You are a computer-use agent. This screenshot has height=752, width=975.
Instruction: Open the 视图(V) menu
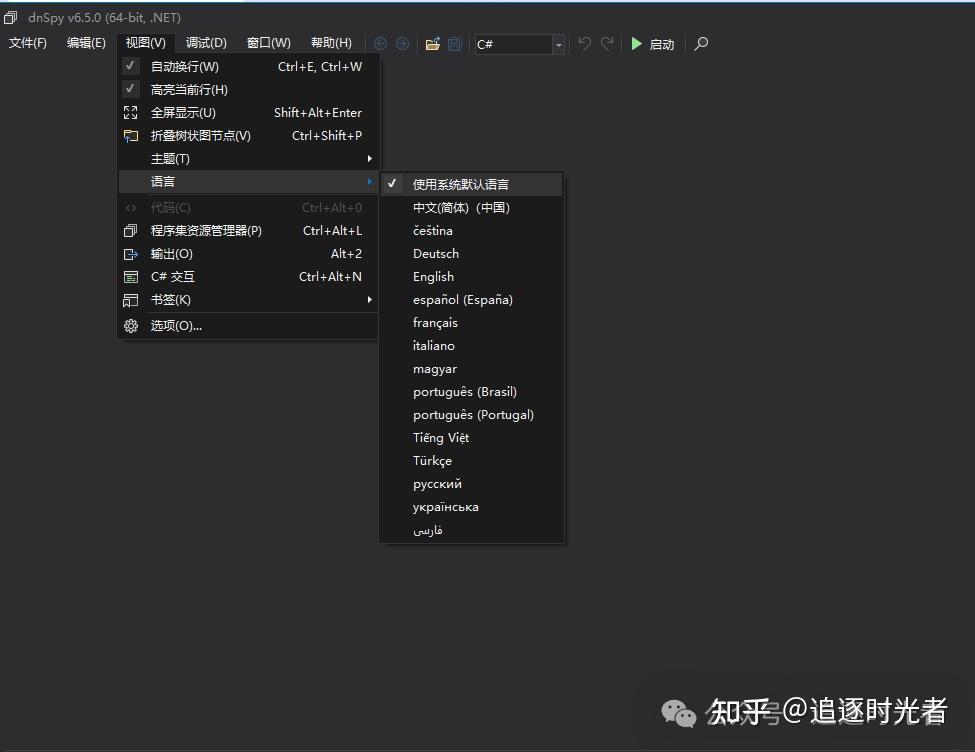point(146,43)
